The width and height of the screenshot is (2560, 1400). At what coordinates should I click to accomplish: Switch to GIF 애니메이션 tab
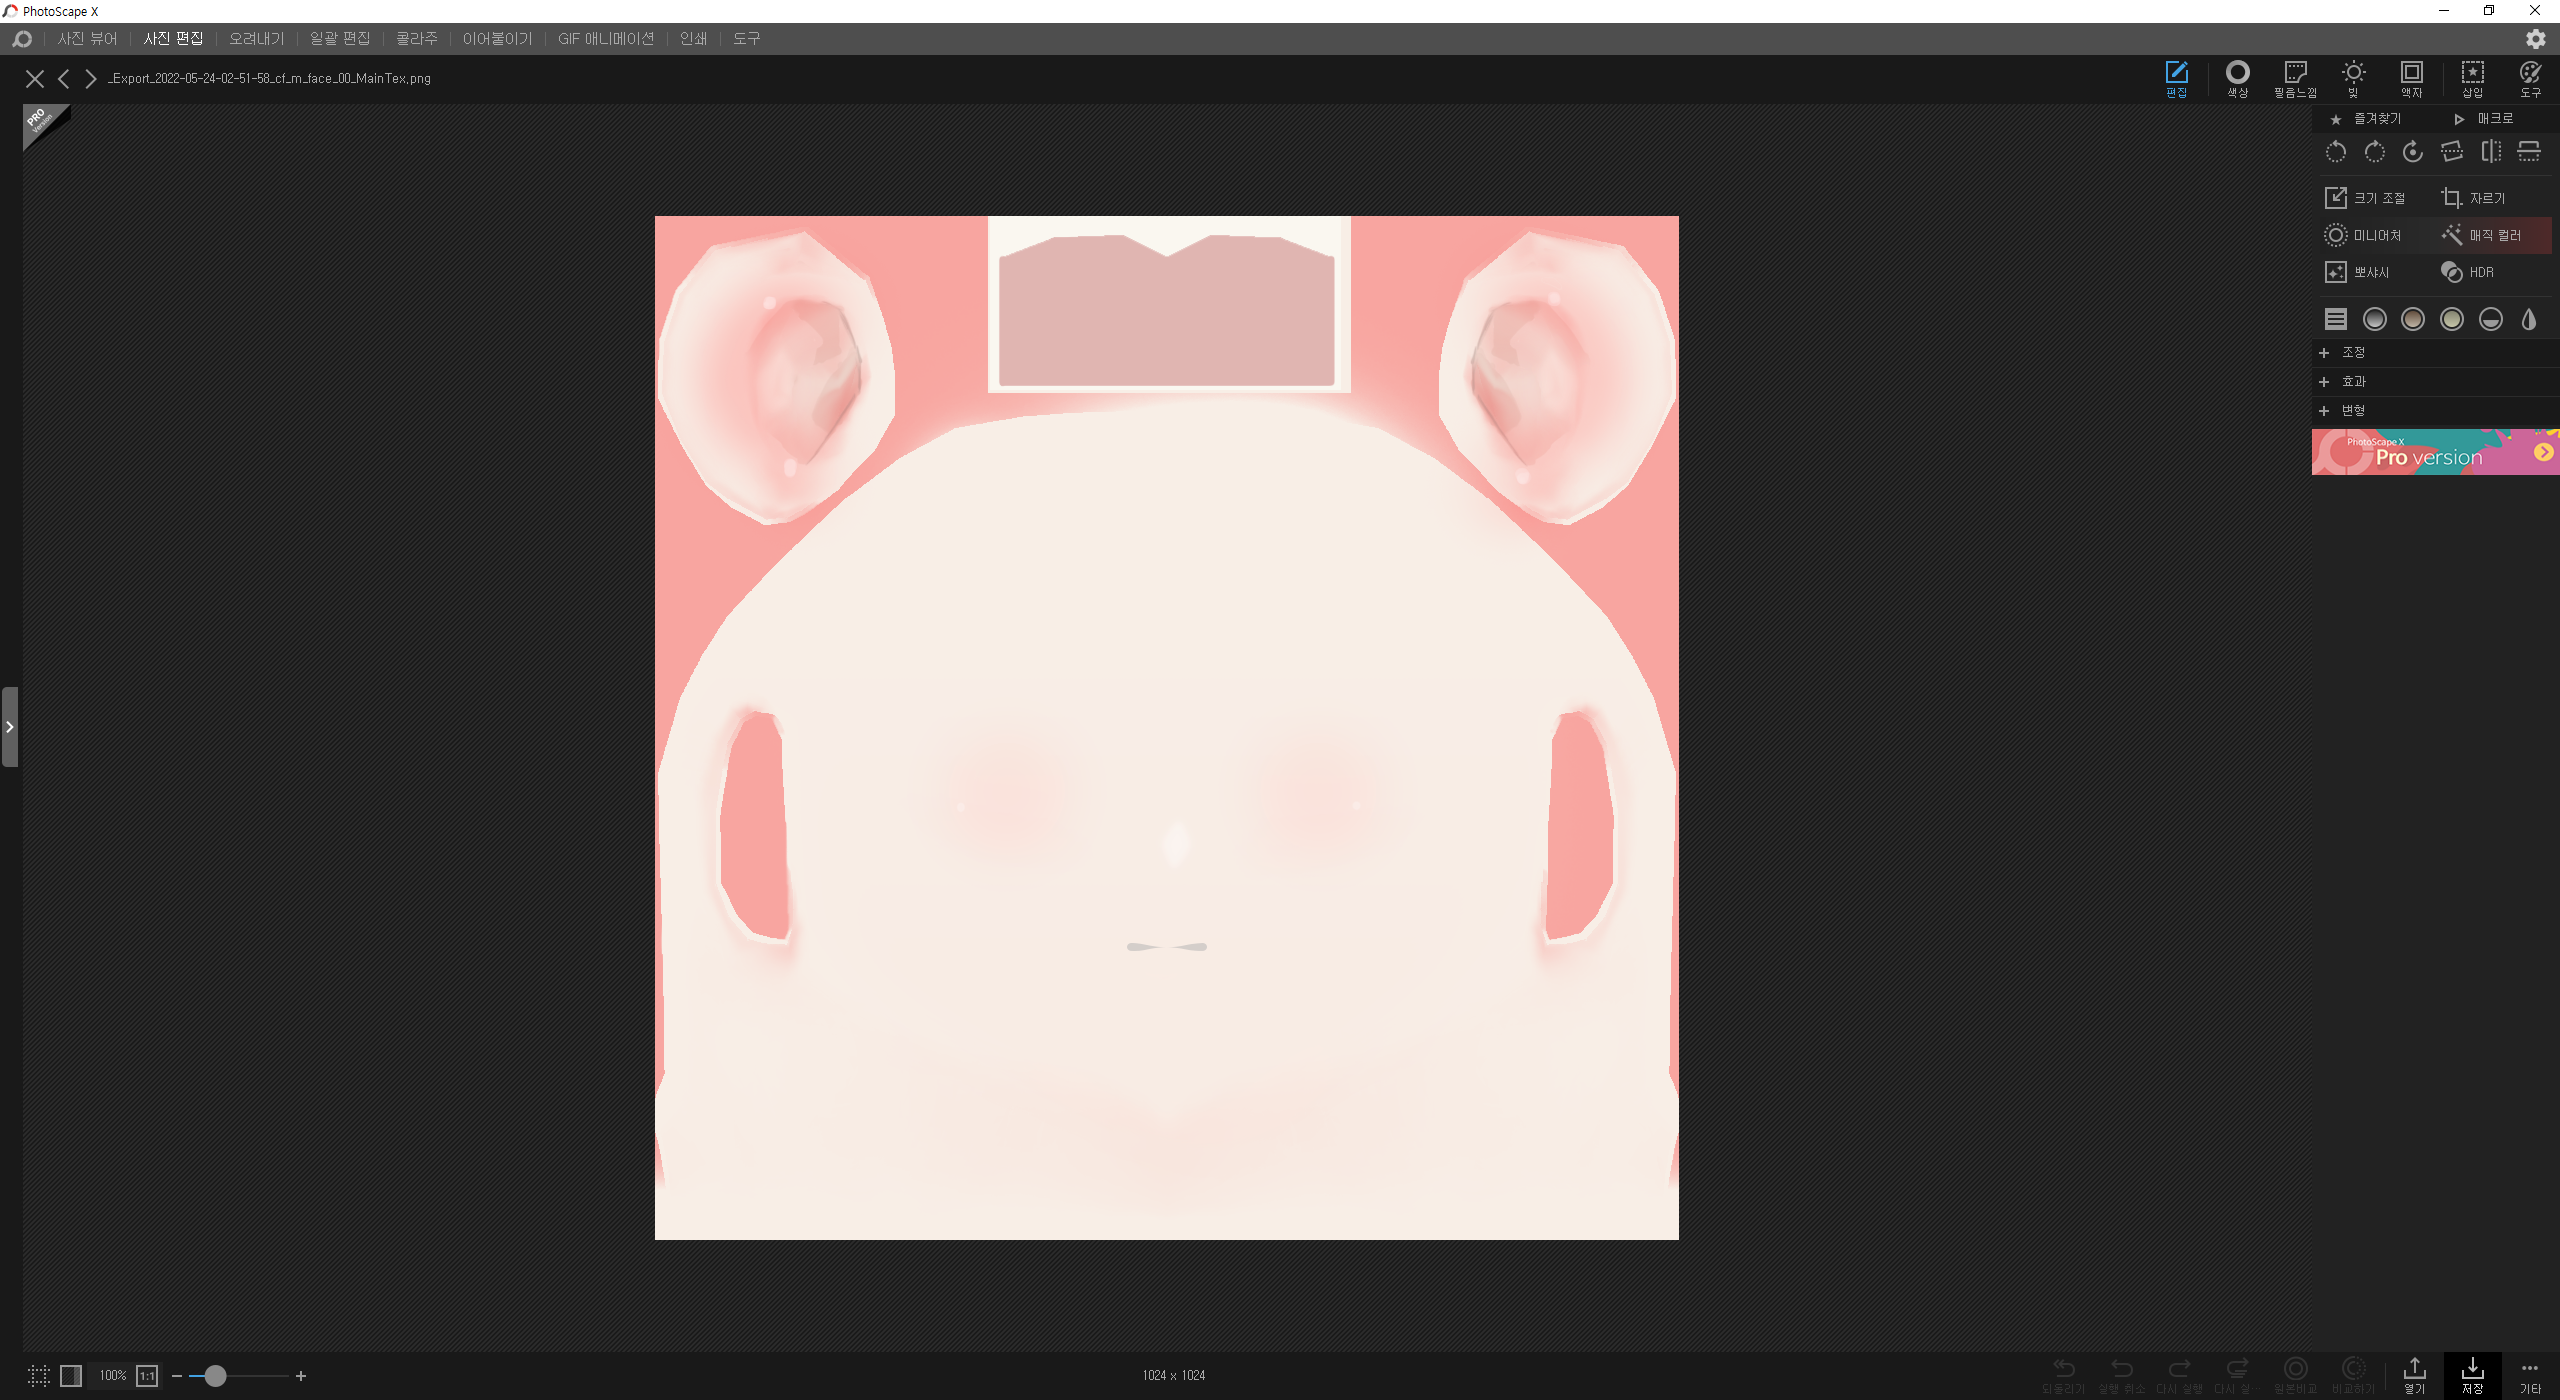coord(606,39)
